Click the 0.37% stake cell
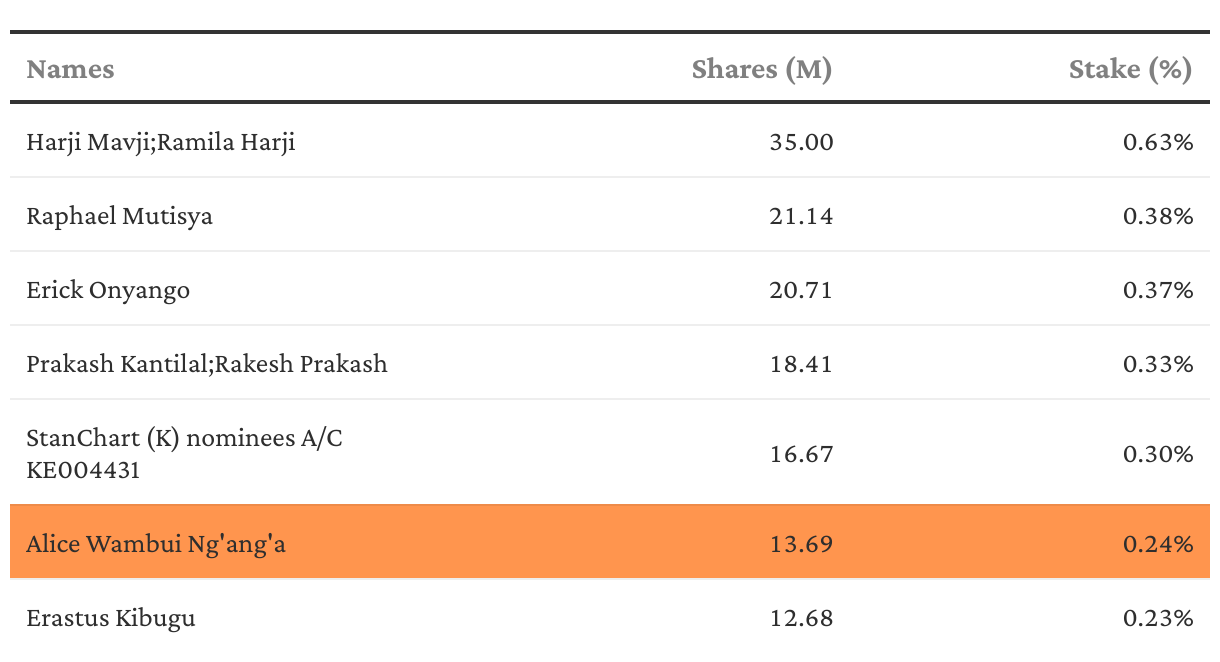The width and height of the screenshot is (1220, 662). click(x=1158, y=290)
